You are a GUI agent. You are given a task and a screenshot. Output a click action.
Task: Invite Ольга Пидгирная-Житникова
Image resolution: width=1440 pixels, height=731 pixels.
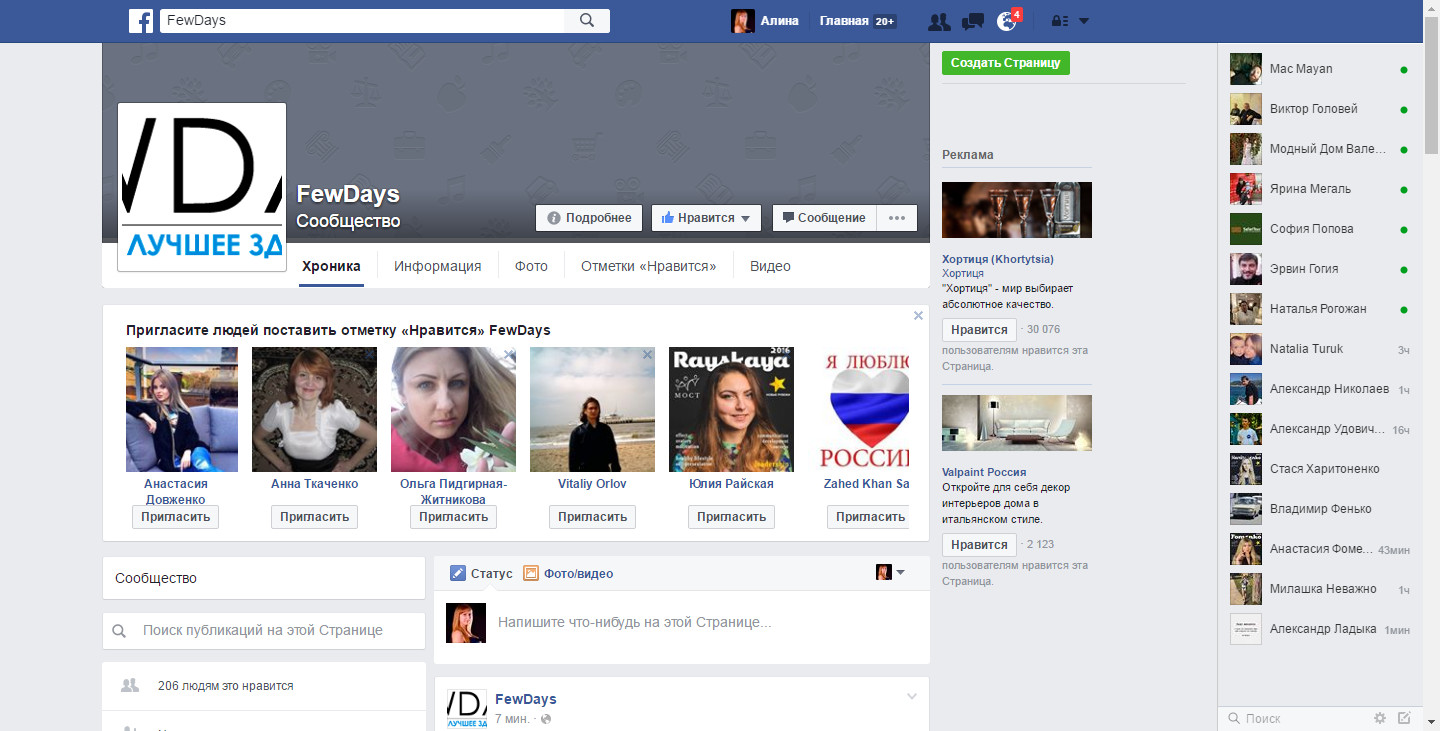pyautogui.click(x=453, y=517)
